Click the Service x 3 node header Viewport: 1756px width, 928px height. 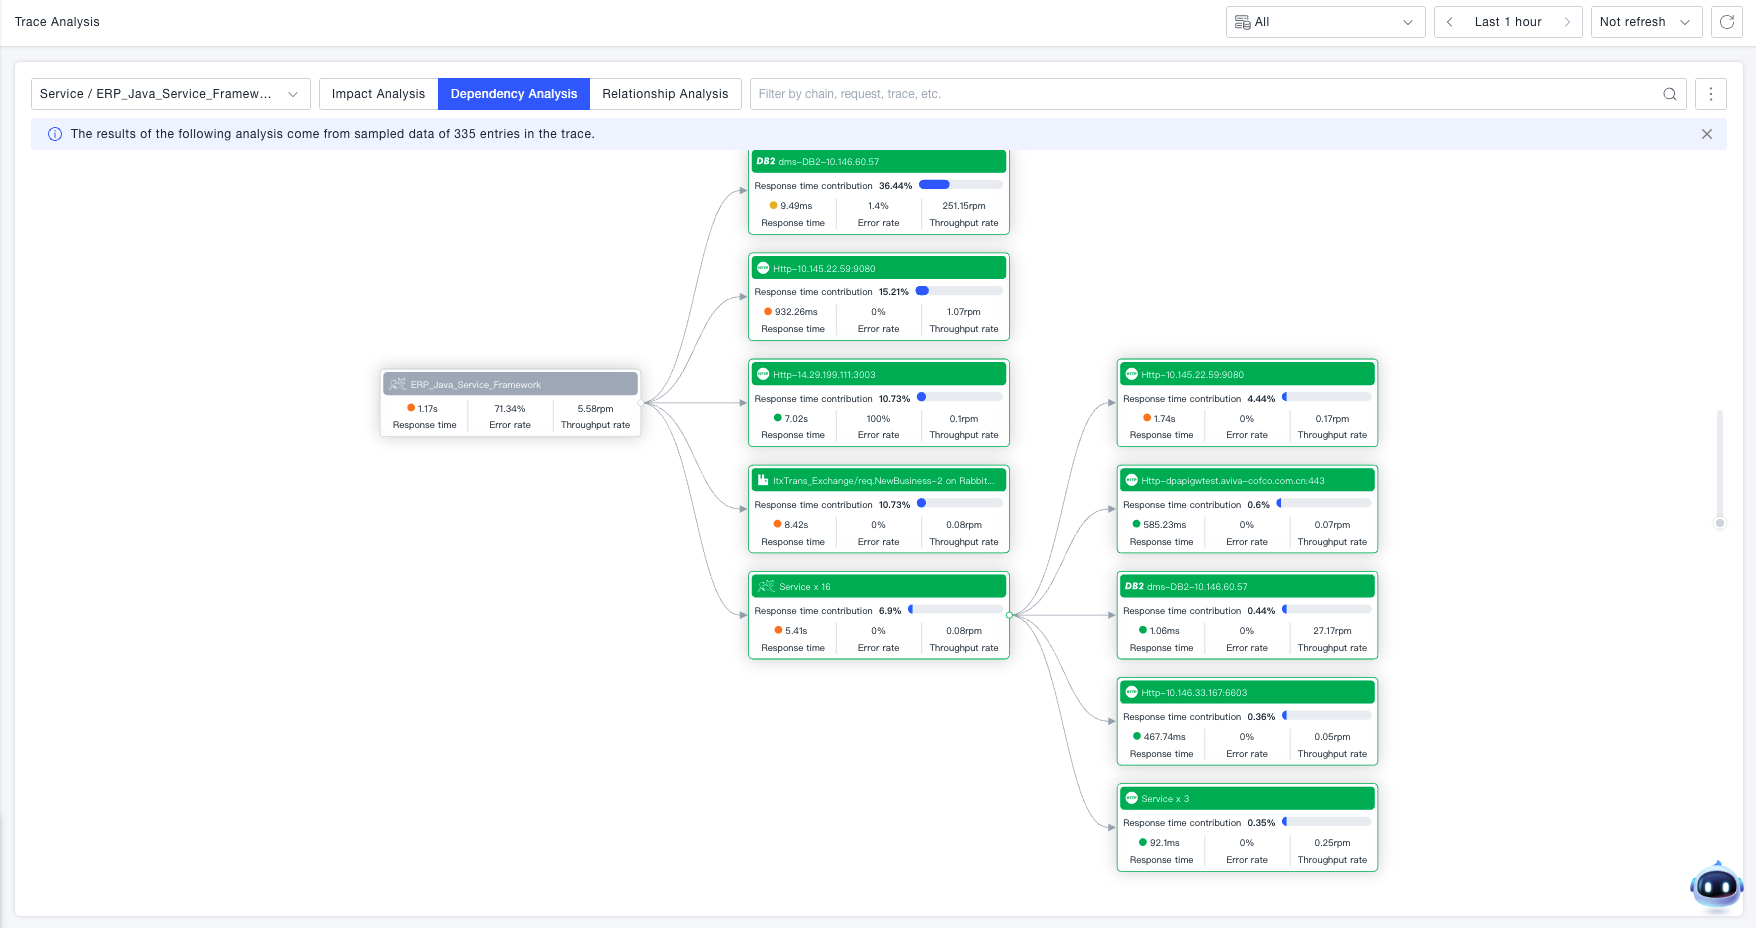[1246, 799]
